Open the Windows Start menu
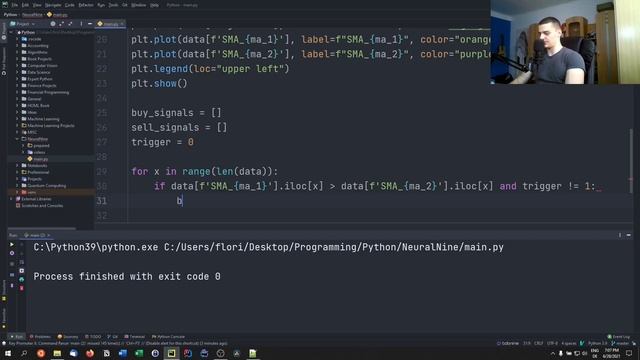 [x=7, y=353]
